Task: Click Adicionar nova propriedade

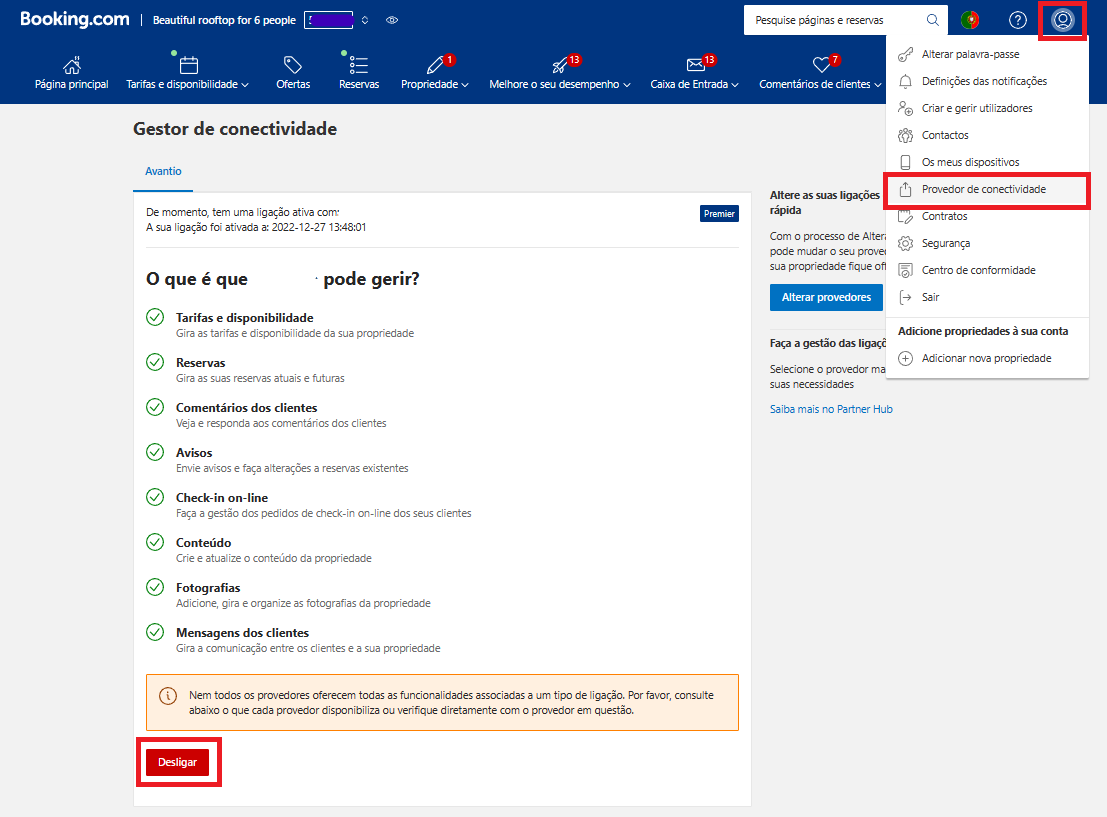Action: click(x=987, y=358)
